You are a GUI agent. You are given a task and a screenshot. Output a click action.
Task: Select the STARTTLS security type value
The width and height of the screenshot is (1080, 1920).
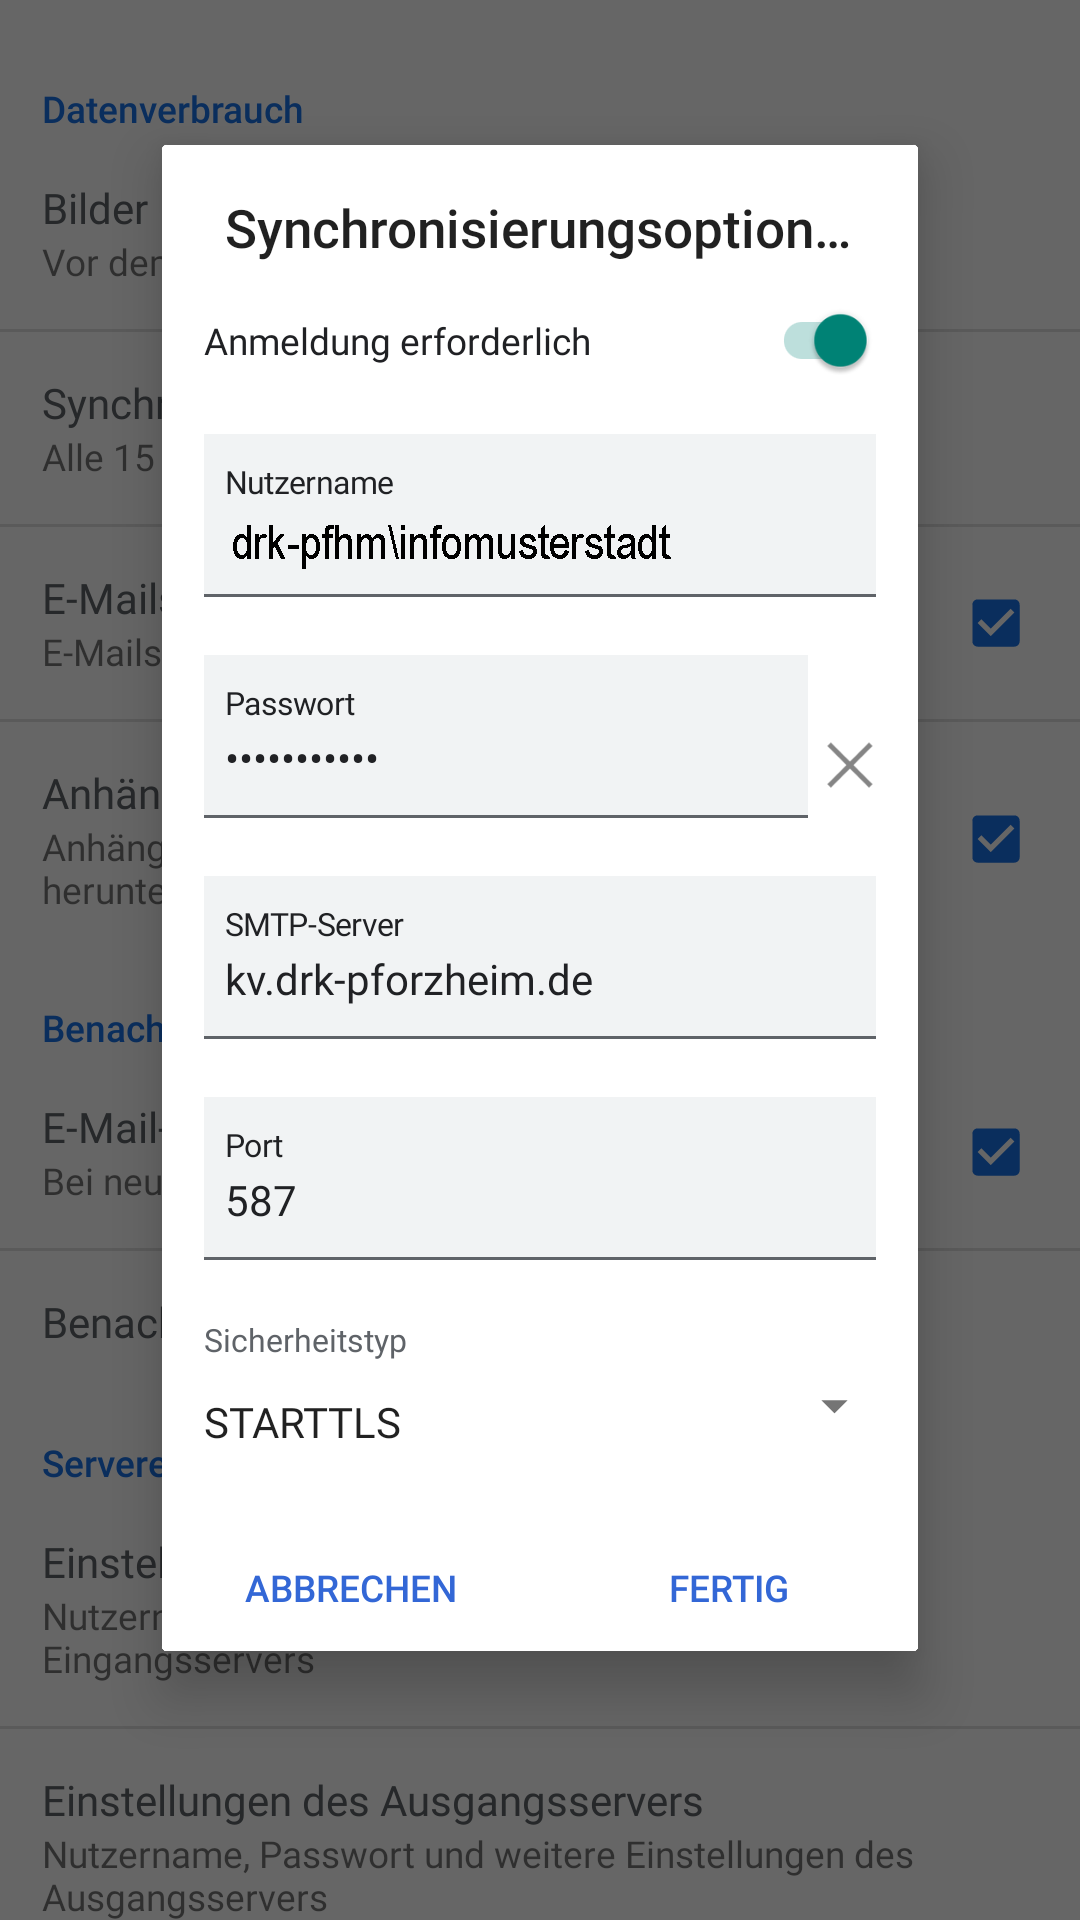[x=302, y=1423]
